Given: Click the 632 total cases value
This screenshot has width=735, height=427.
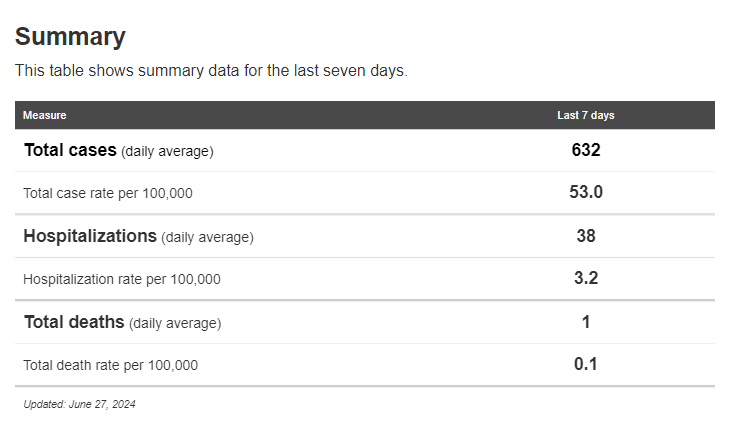Looking at the screenshot, I should pos(585,150).
